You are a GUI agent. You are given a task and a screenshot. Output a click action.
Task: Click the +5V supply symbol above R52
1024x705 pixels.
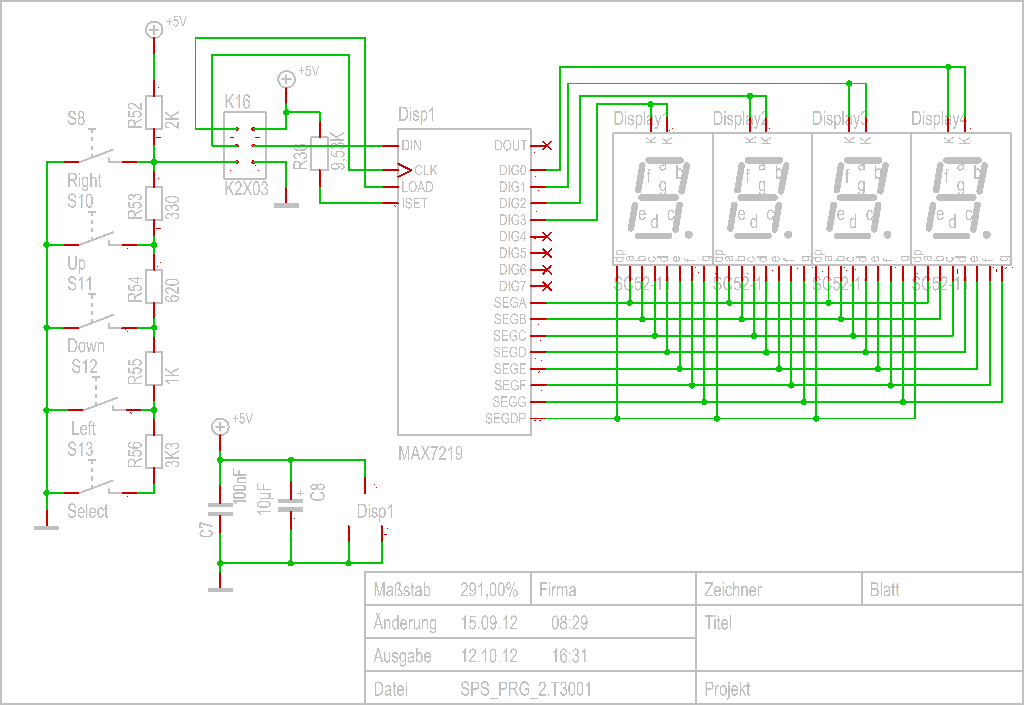154,30
